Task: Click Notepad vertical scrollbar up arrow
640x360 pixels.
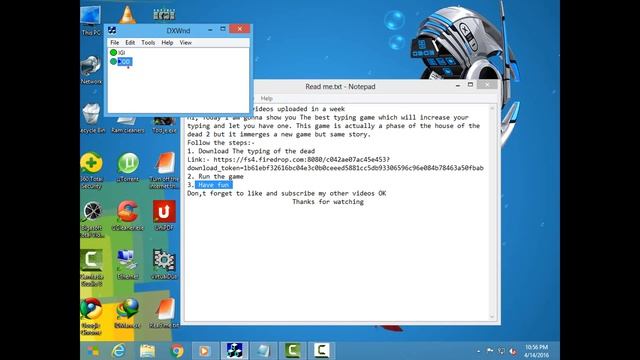Action: [x=492, y=109]
